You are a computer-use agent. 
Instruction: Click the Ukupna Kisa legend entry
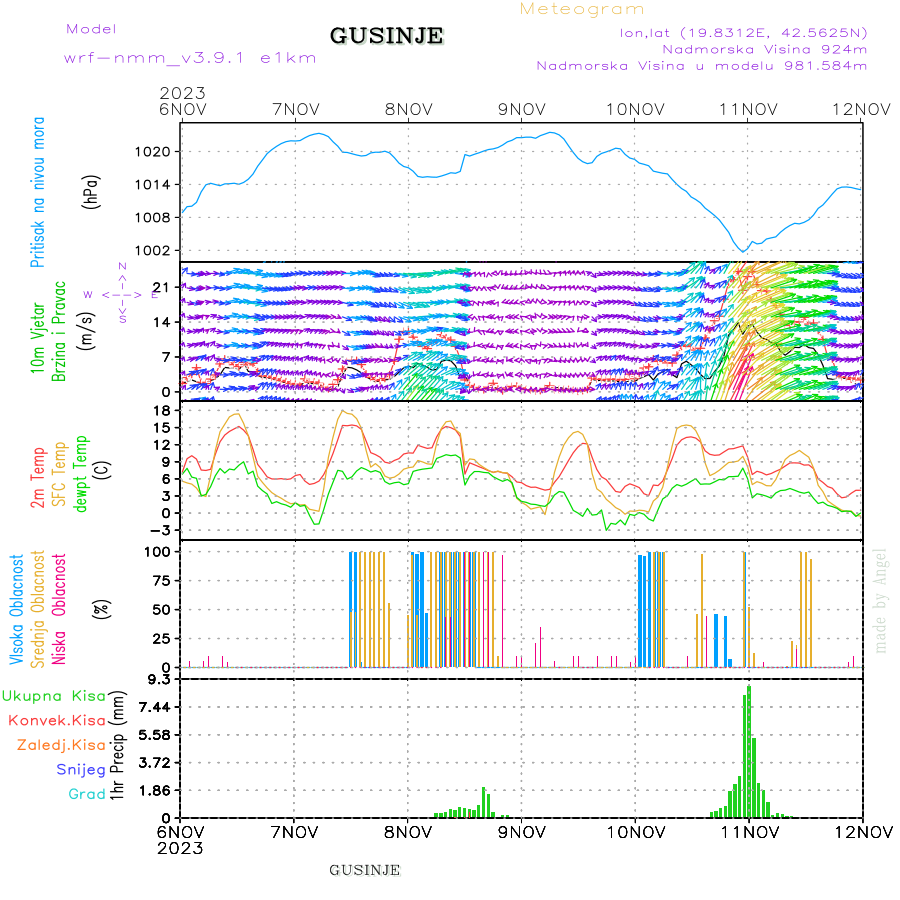tap(53, 696)
